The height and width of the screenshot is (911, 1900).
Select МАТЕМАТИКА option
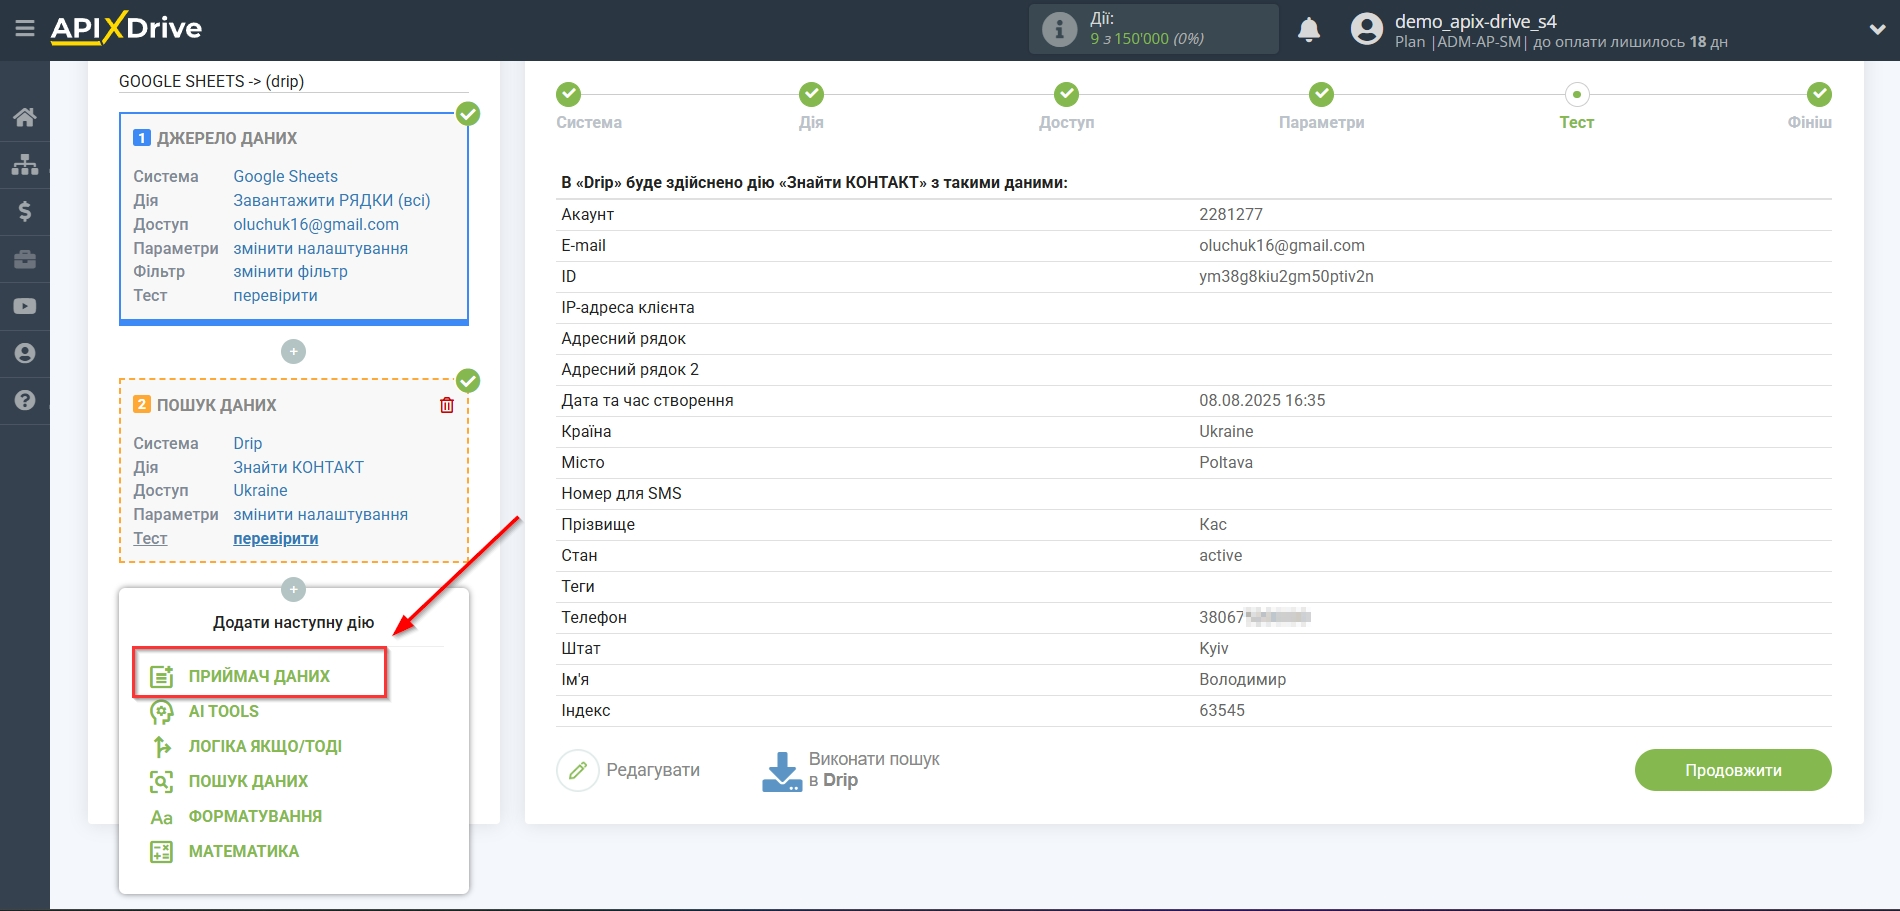[244, 851]
